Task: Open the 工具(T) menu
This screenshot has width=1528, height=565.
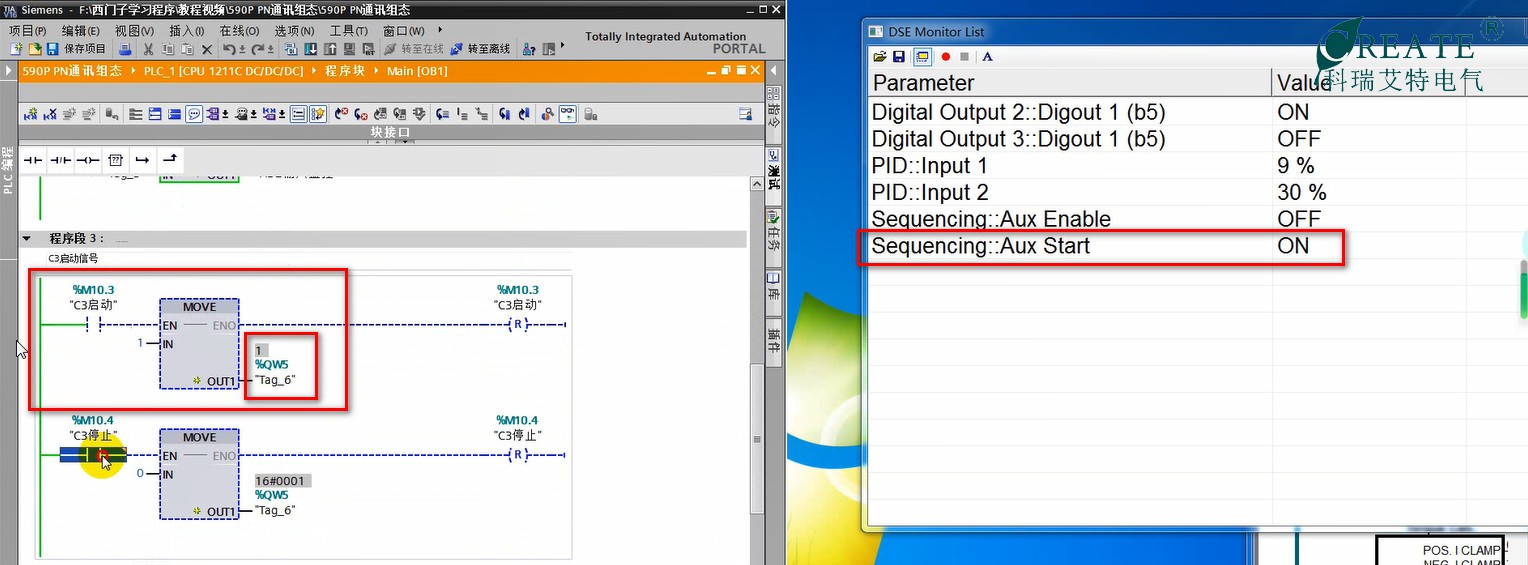Action: tap(348, 30)
